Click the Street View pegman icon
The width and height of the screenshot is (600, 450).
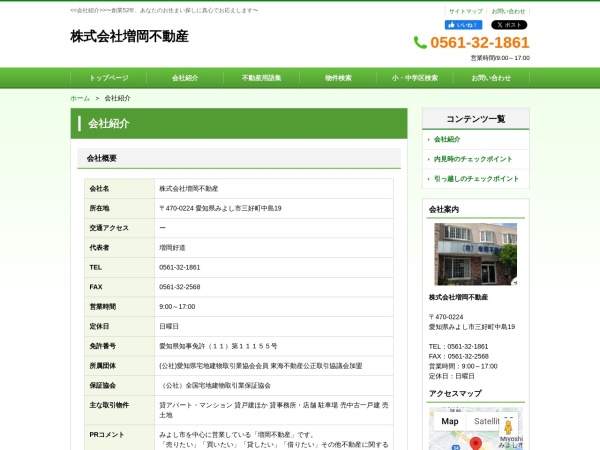click(x=508, y=427)
